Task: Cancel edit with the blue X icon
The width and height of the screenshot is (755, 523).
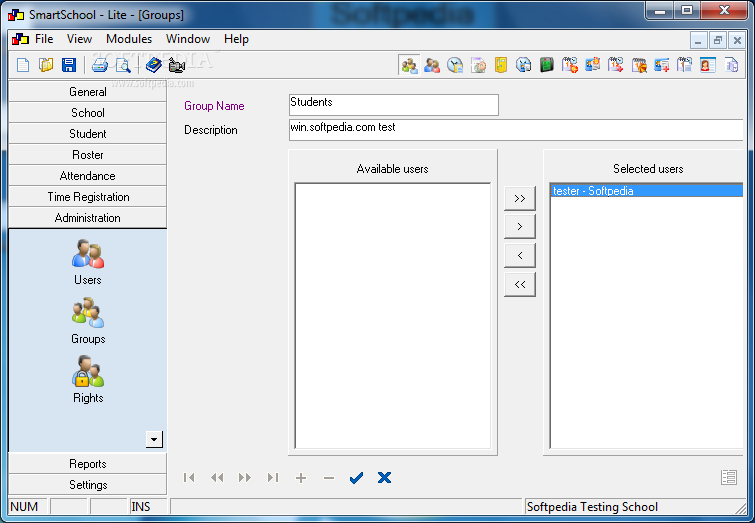Action: click(x=384, y=477)
